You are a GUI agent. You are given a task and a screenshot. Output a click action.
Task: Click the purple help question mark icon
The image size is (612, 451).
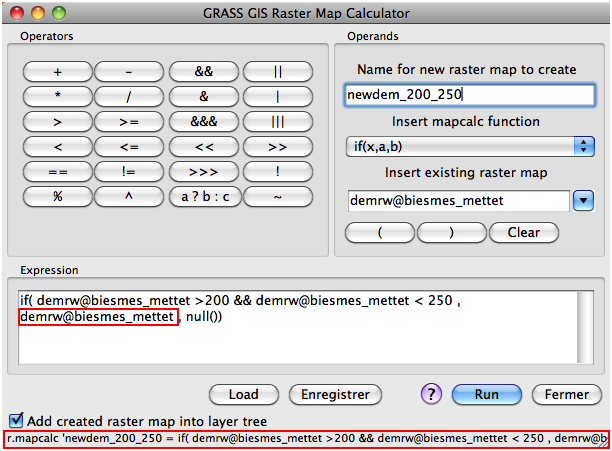coord(431,394)
